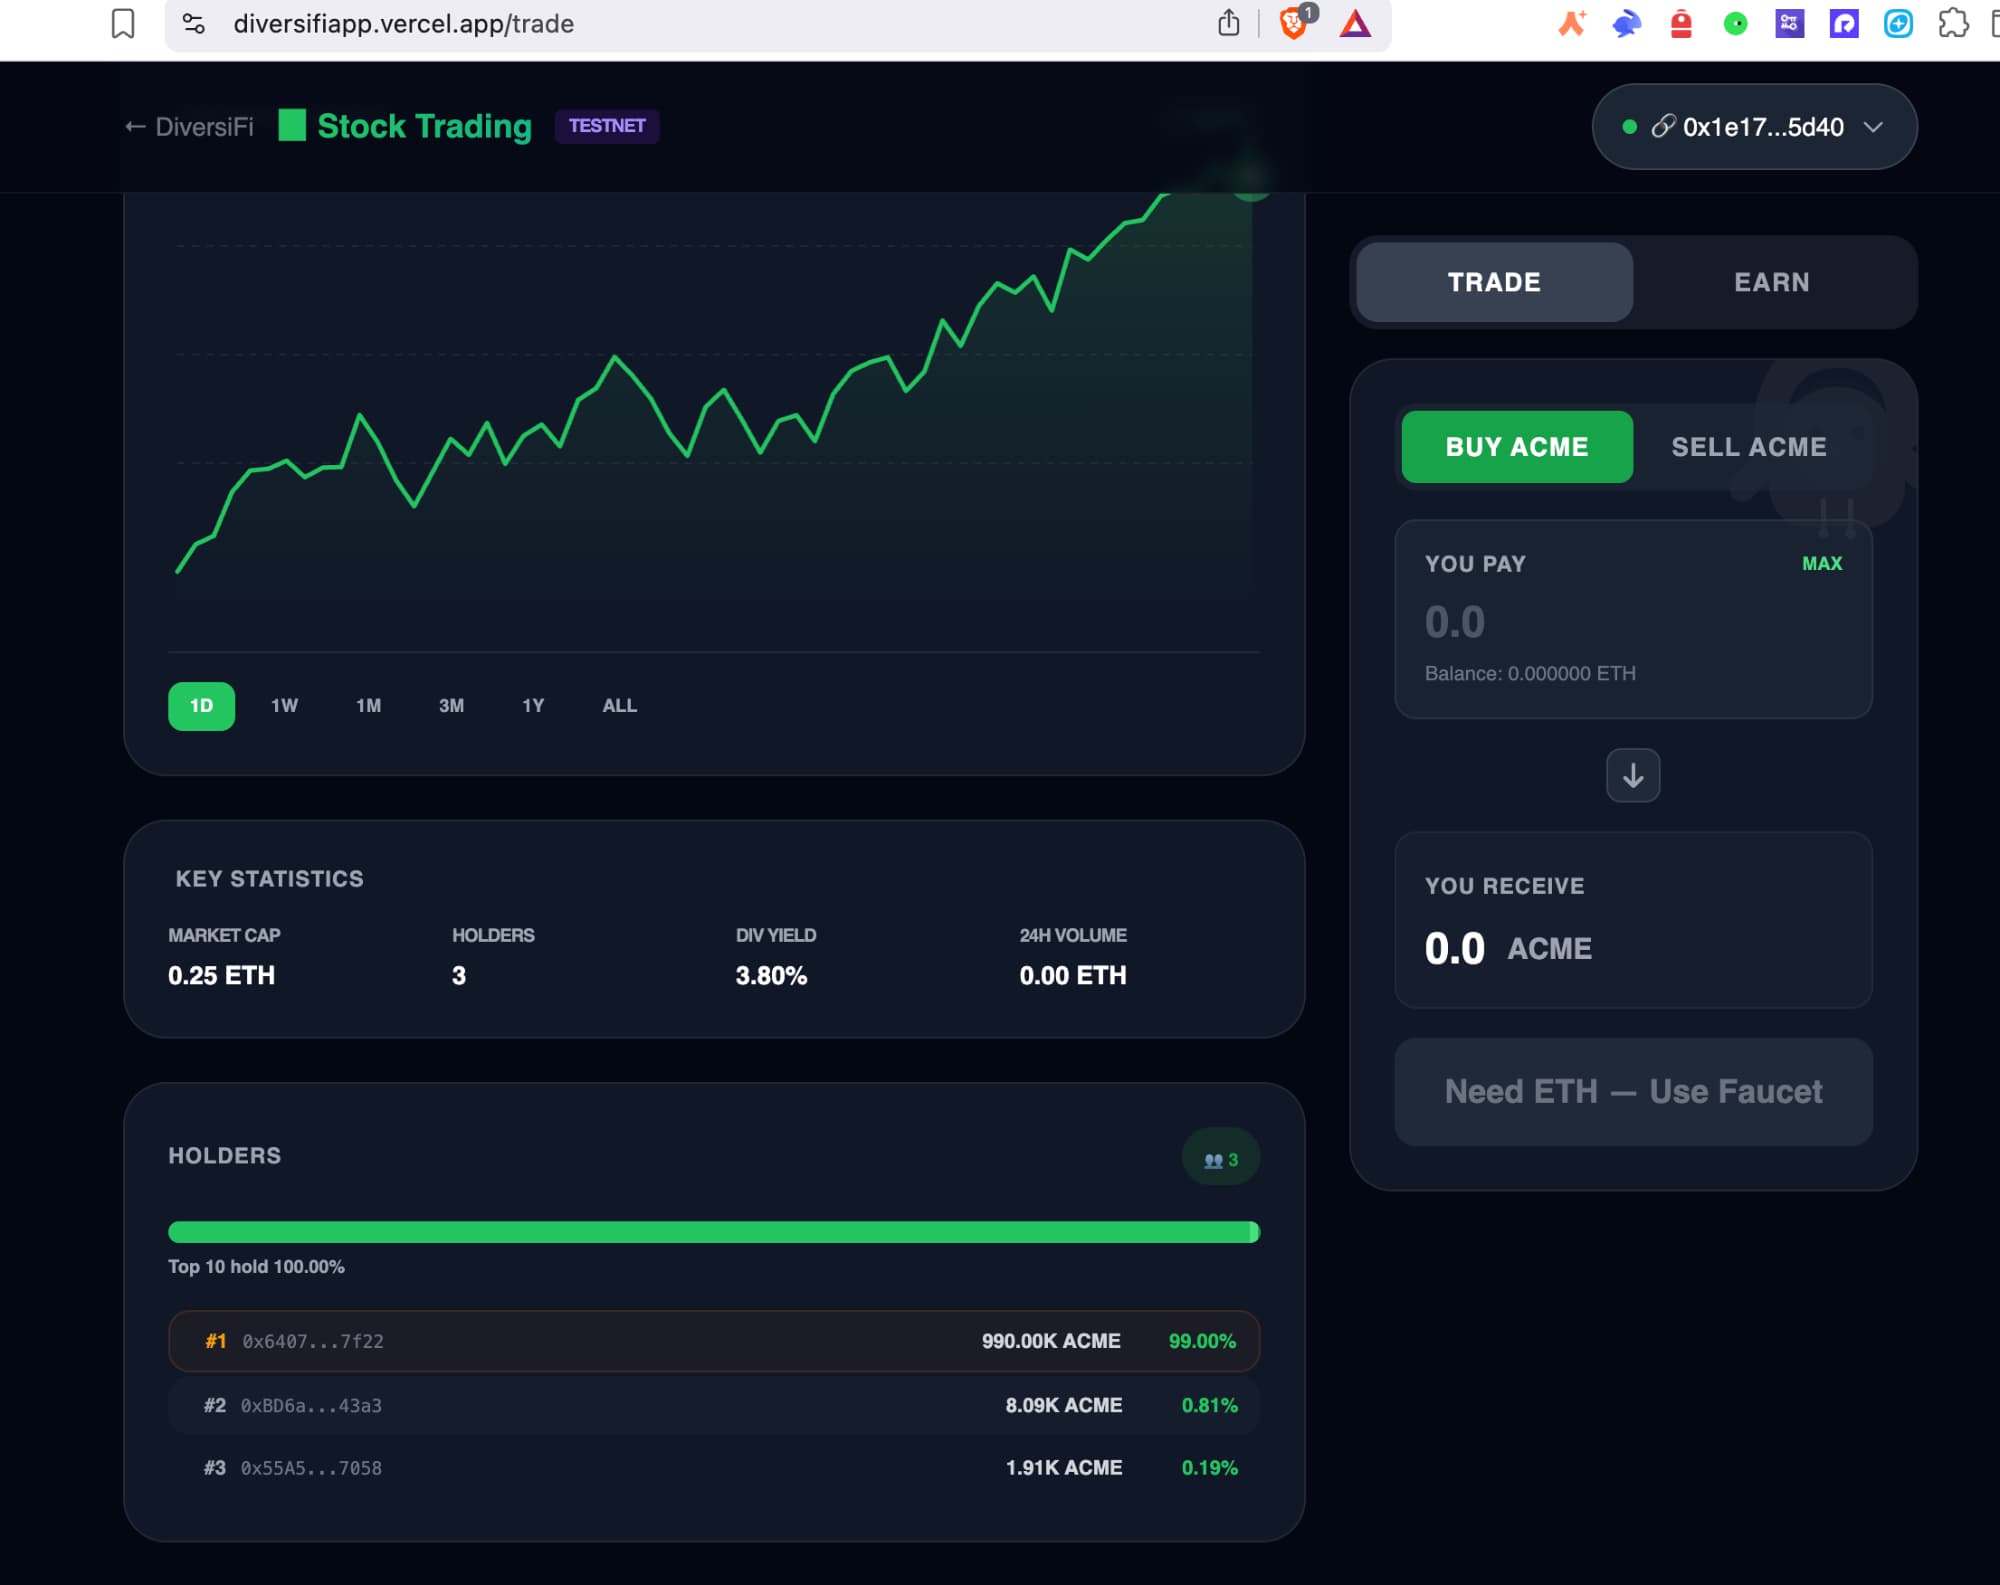The height and width of the screenshot is (1585, 2000).
Task: Click the bookmark icon in address bar
Action: click(123, 24)
